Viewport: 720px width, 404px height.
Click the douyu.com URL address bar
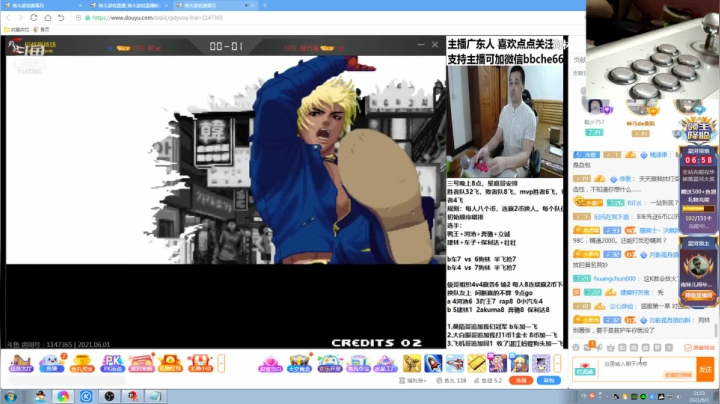coord(157,17)
